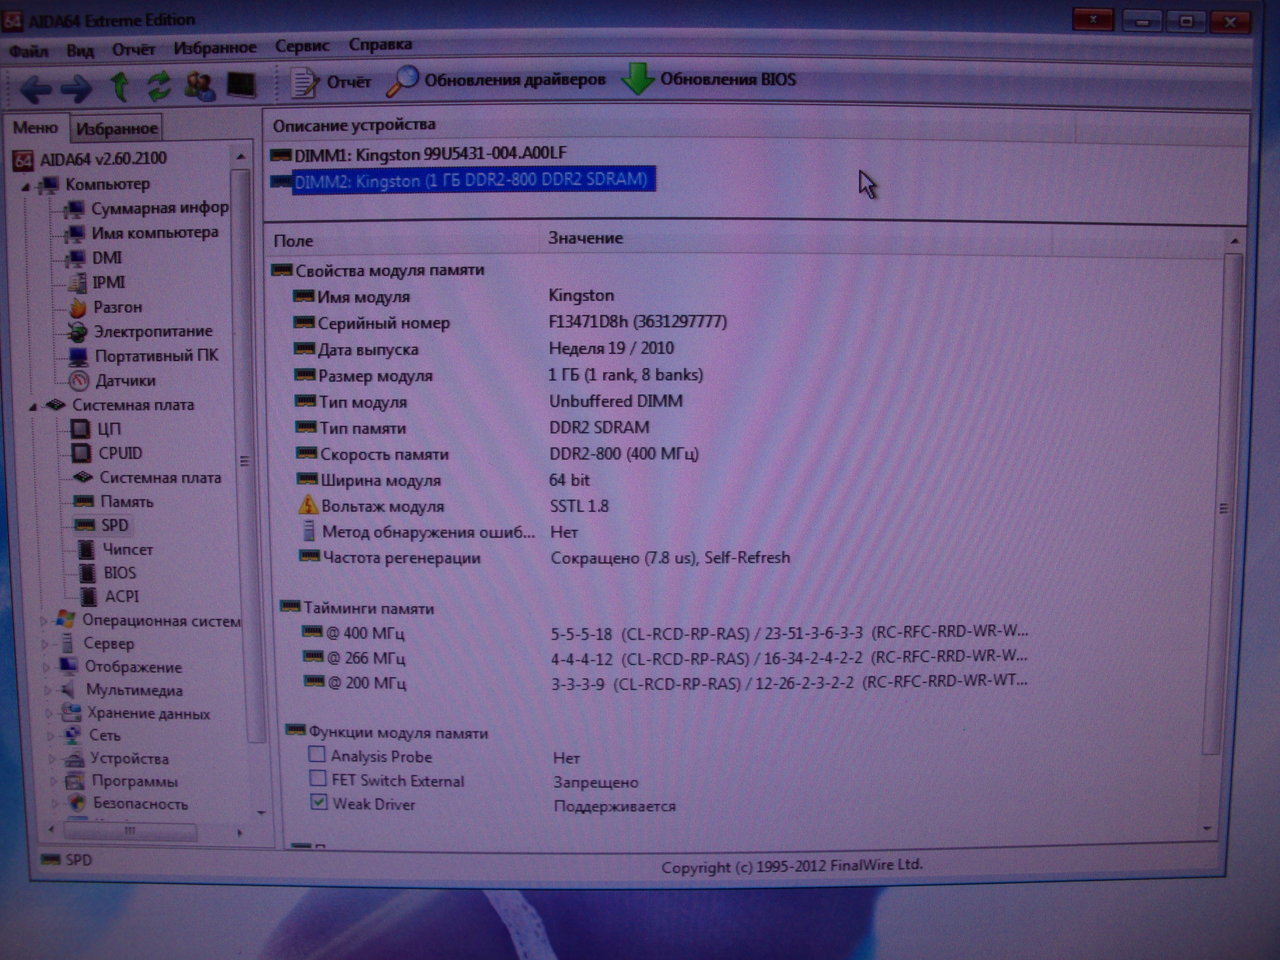Open Обновления драйверов driver updates

pos(497,80)
